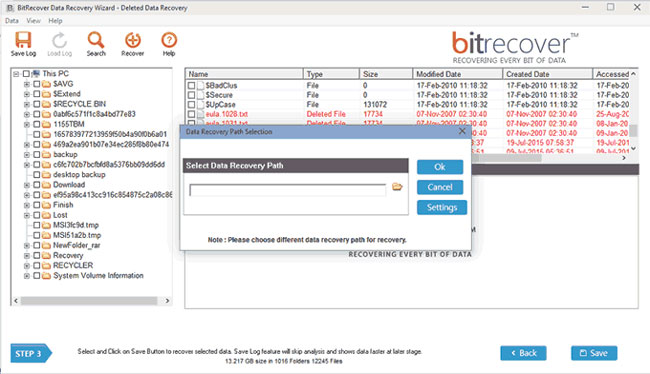Collapse the This PC root node
Screen dimensions: 650x374
(16, 74)
